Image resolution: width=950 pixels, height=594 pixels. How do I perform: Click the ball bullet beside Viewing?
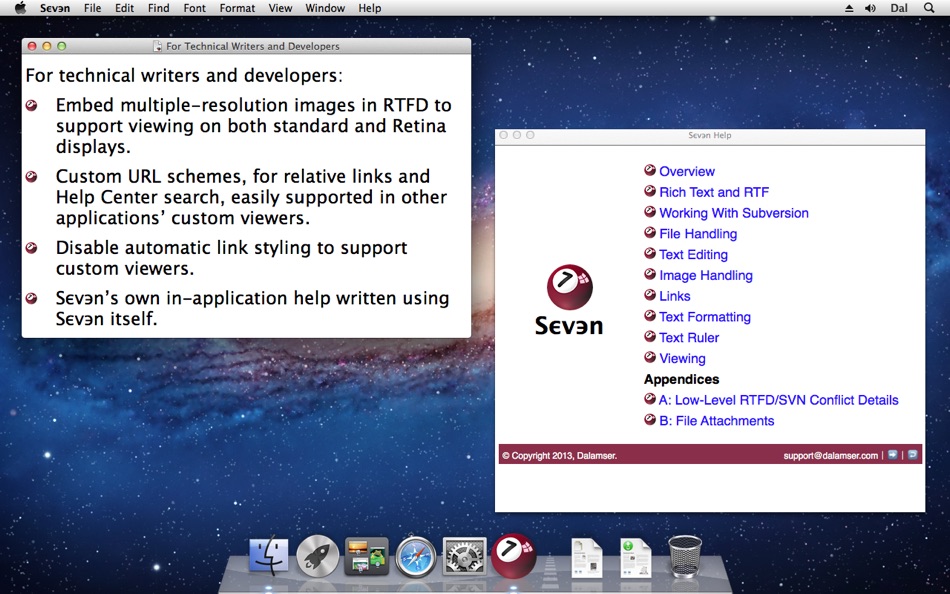tap(650, 357)
